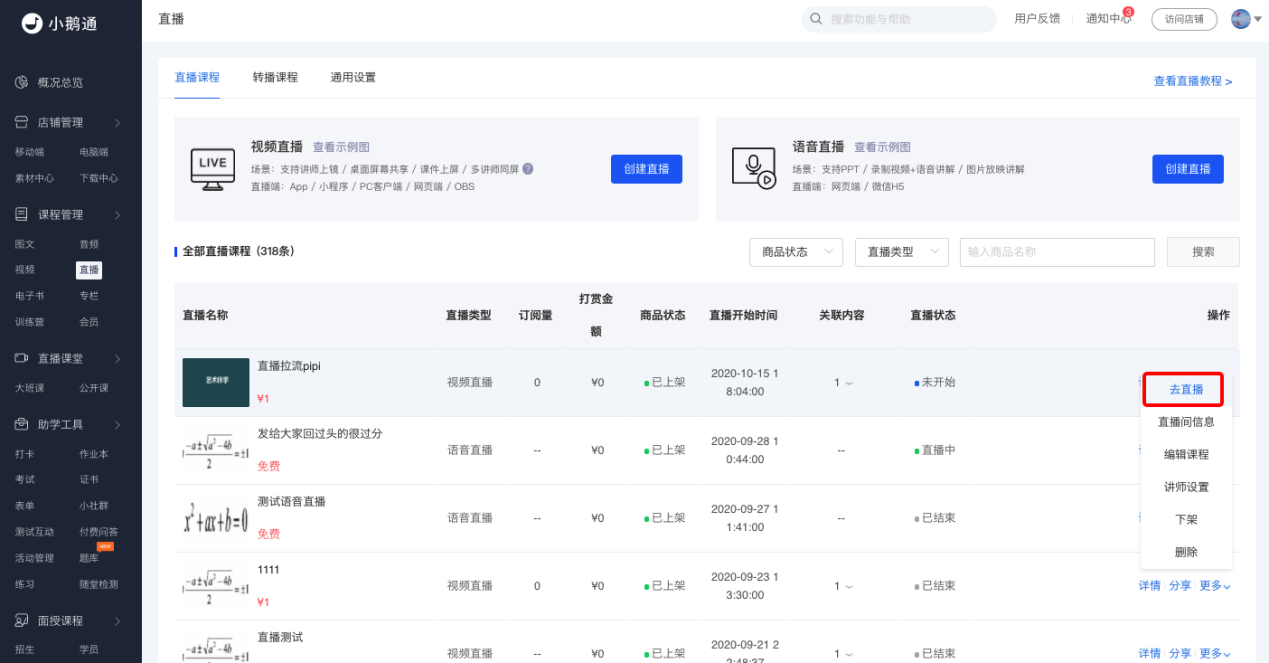Open 查看示例图 link beside 视频直播
Screen dimensions: 1269x663
[341, 147]
